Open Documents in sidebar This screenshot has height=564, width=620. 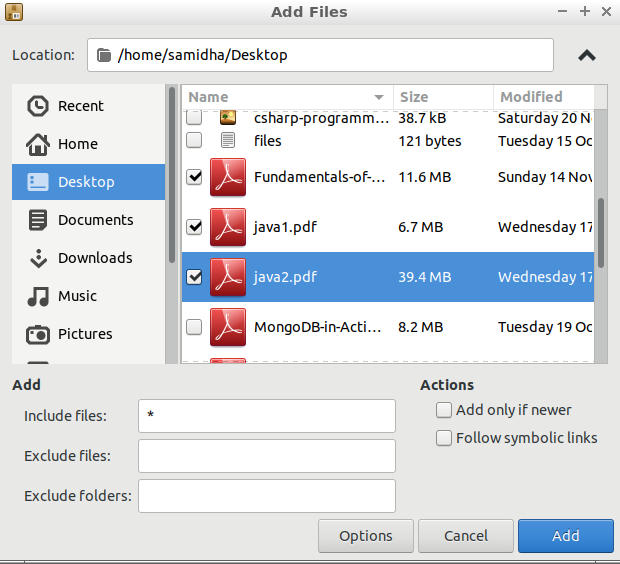(89, 220)
